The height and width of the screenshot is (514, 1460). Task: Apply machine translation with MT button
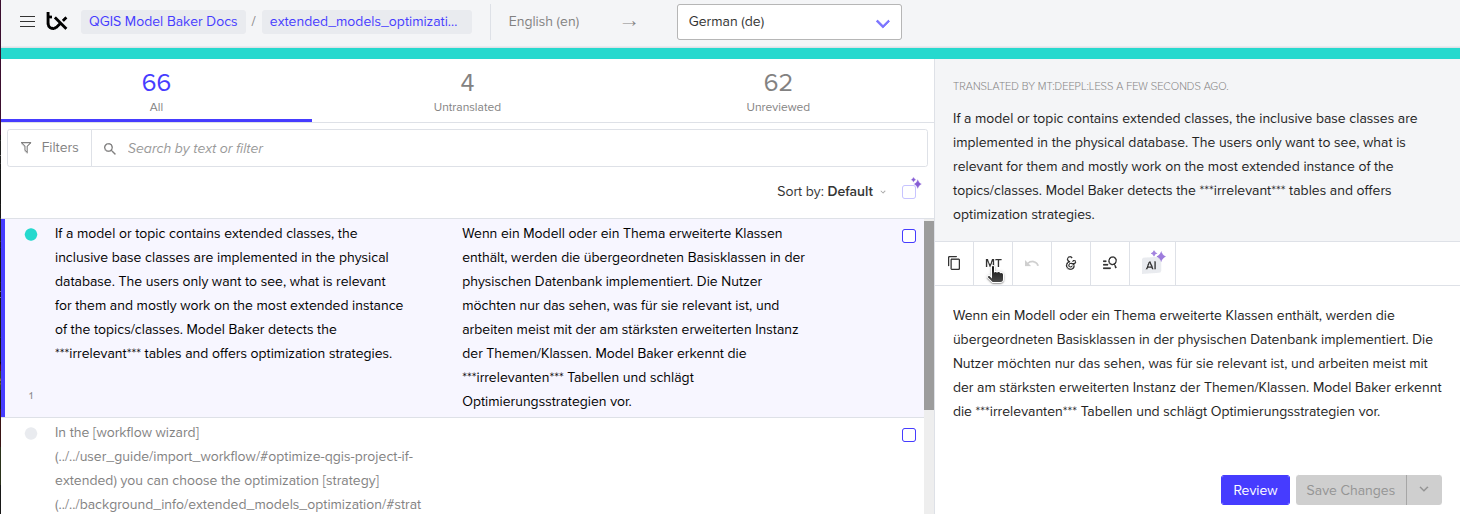(x=993, y=263)
